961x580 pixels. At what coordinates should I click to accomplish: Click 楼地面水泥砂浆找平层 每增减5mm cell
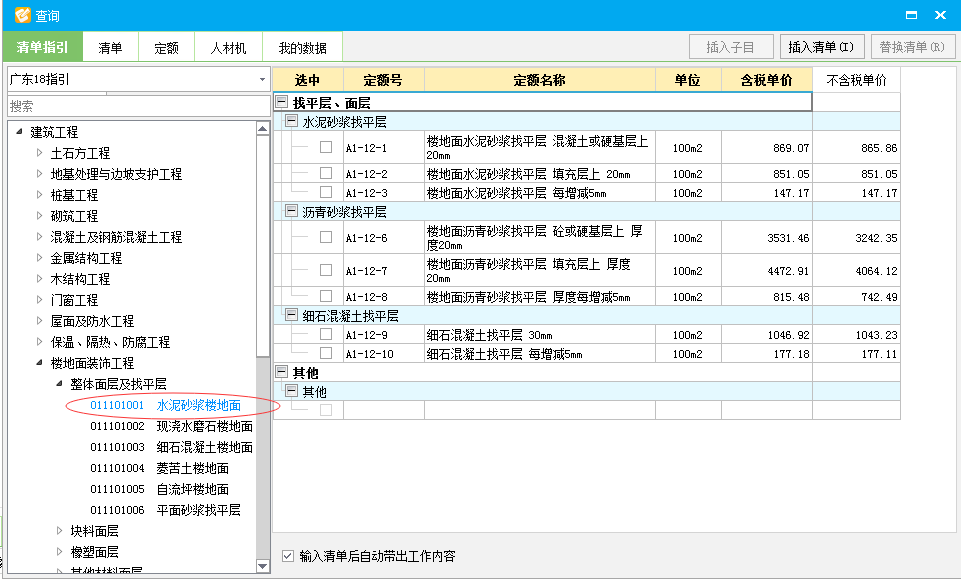(540, 193)
